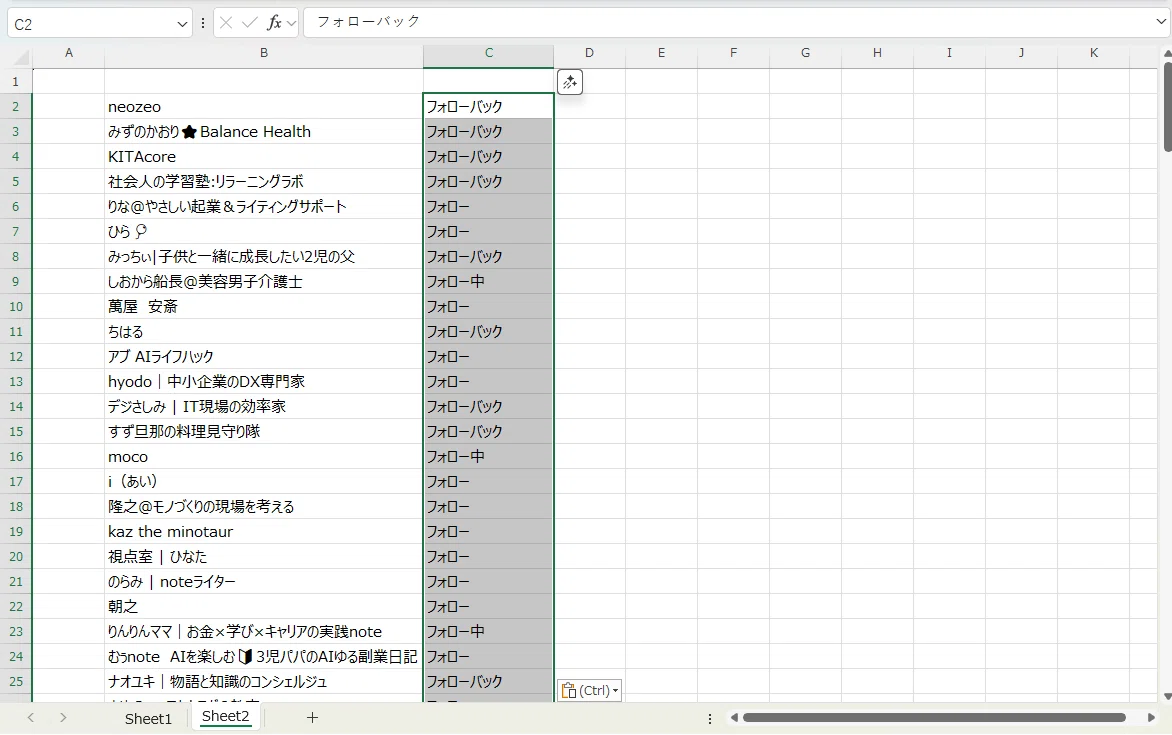Select row 16 header
The width and height of the screenshot is (1172, 735).
[16, 457]
